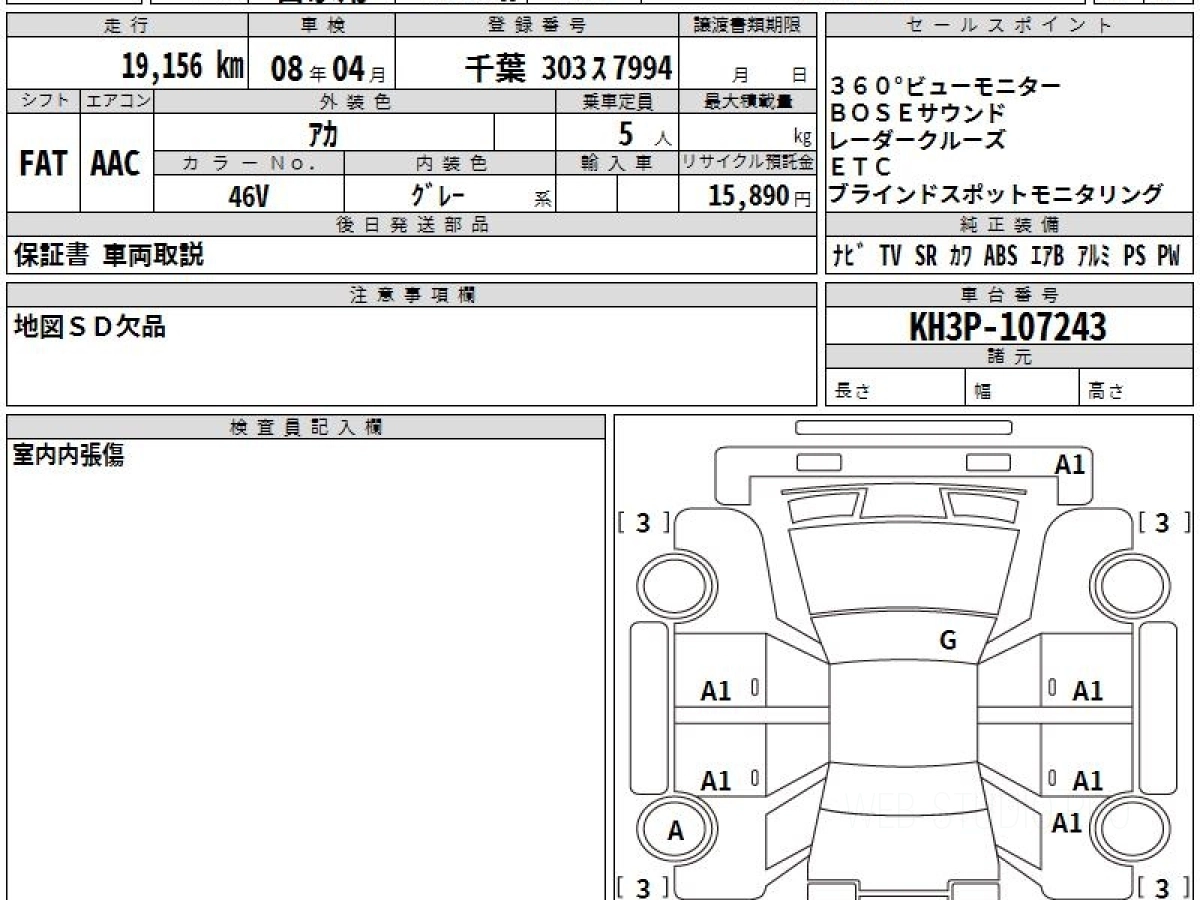Select the エアB equipment code

1047,256
